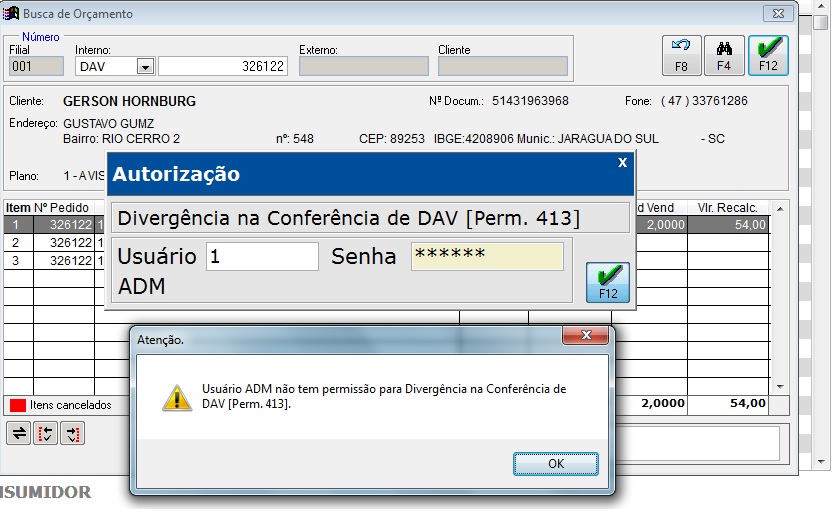Click the Senha password field
The height and width of the screenshot is (513, 834).
[487, 256]
